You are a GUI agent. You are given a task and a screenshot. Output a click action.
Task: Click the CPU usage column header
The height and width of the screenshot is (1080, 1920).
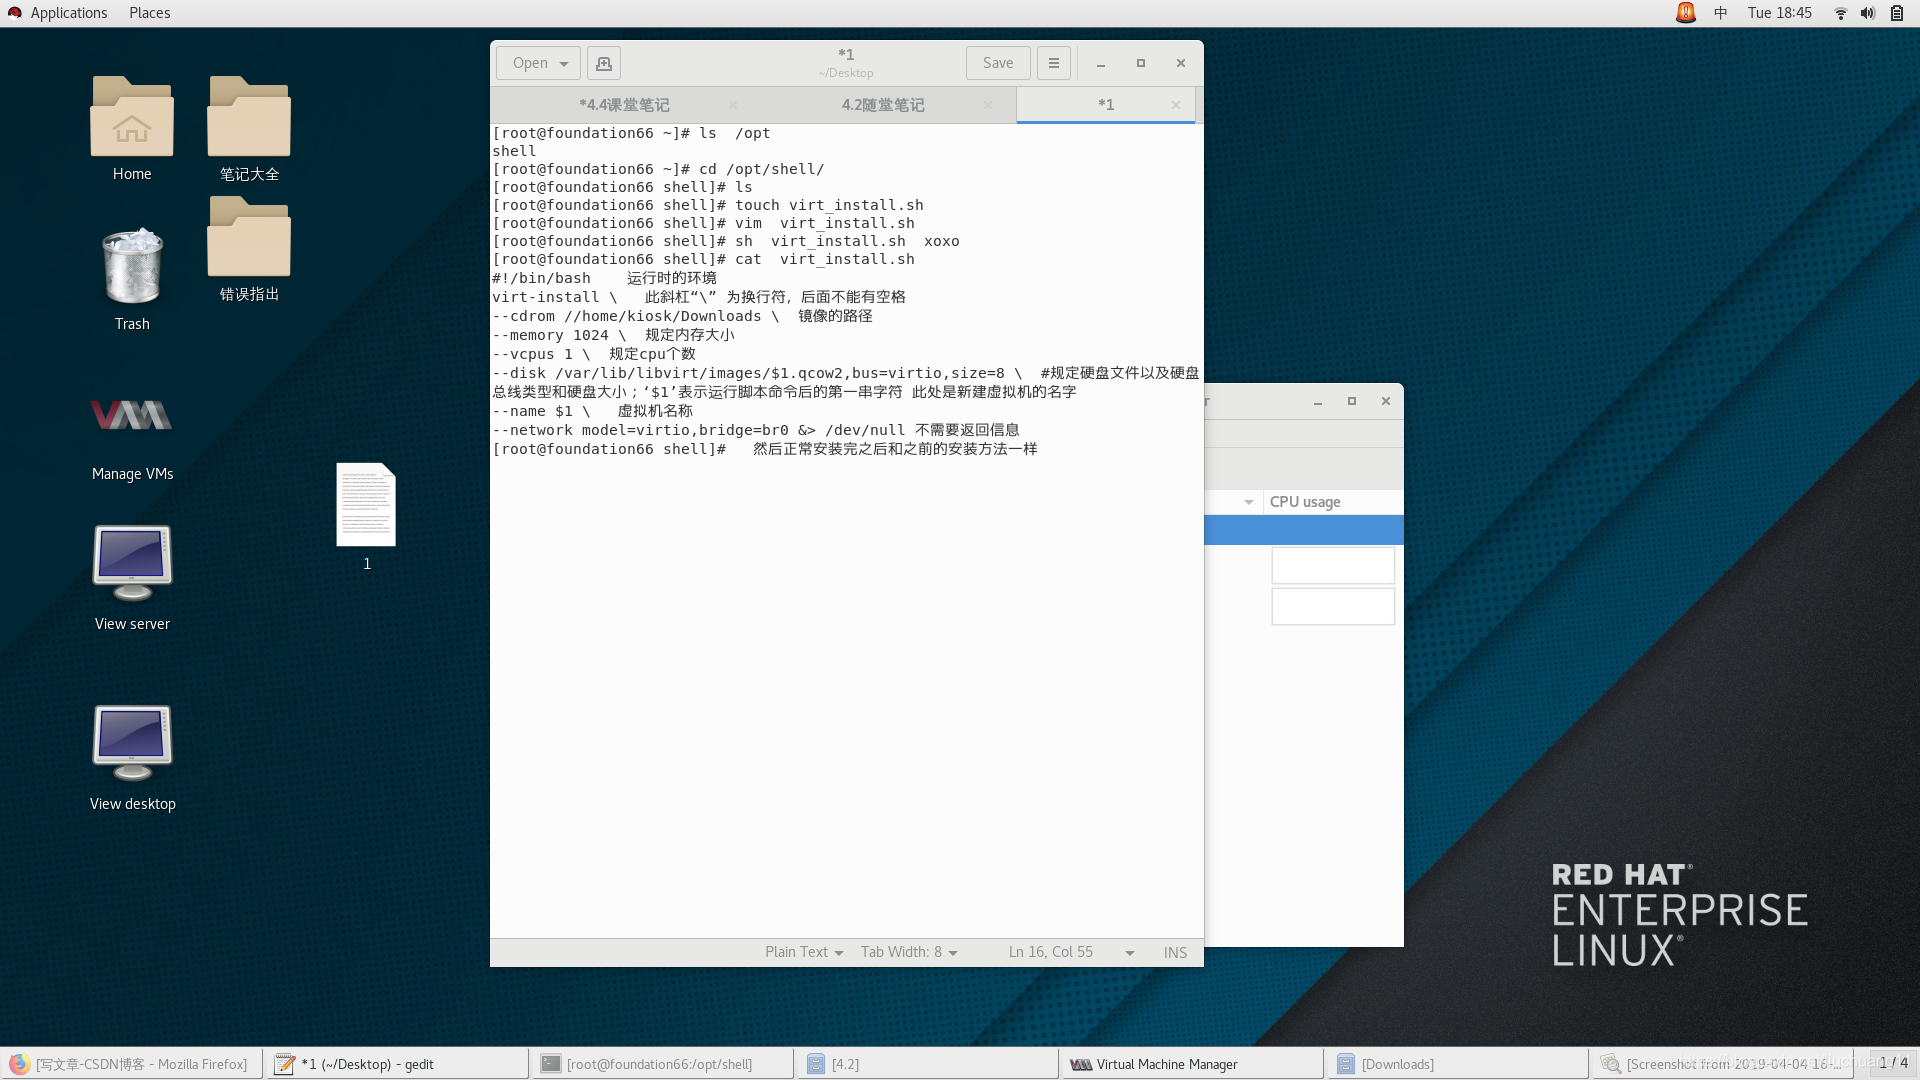[1332, 502]
